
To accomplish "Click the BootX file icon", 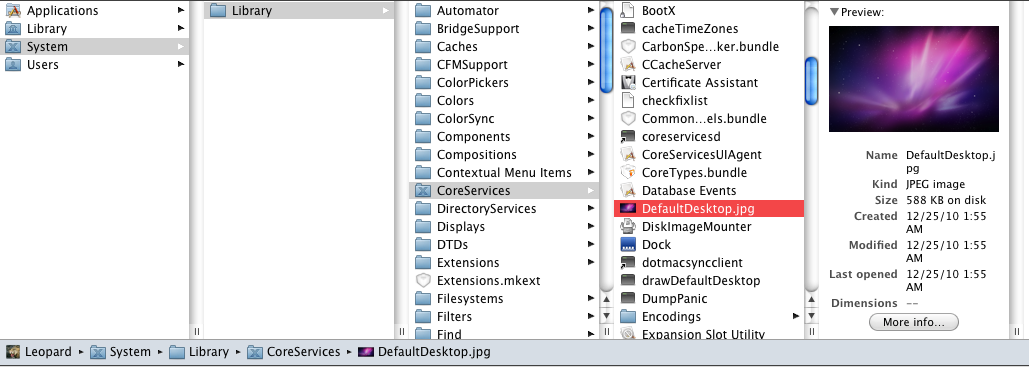I will coord(628,11).
